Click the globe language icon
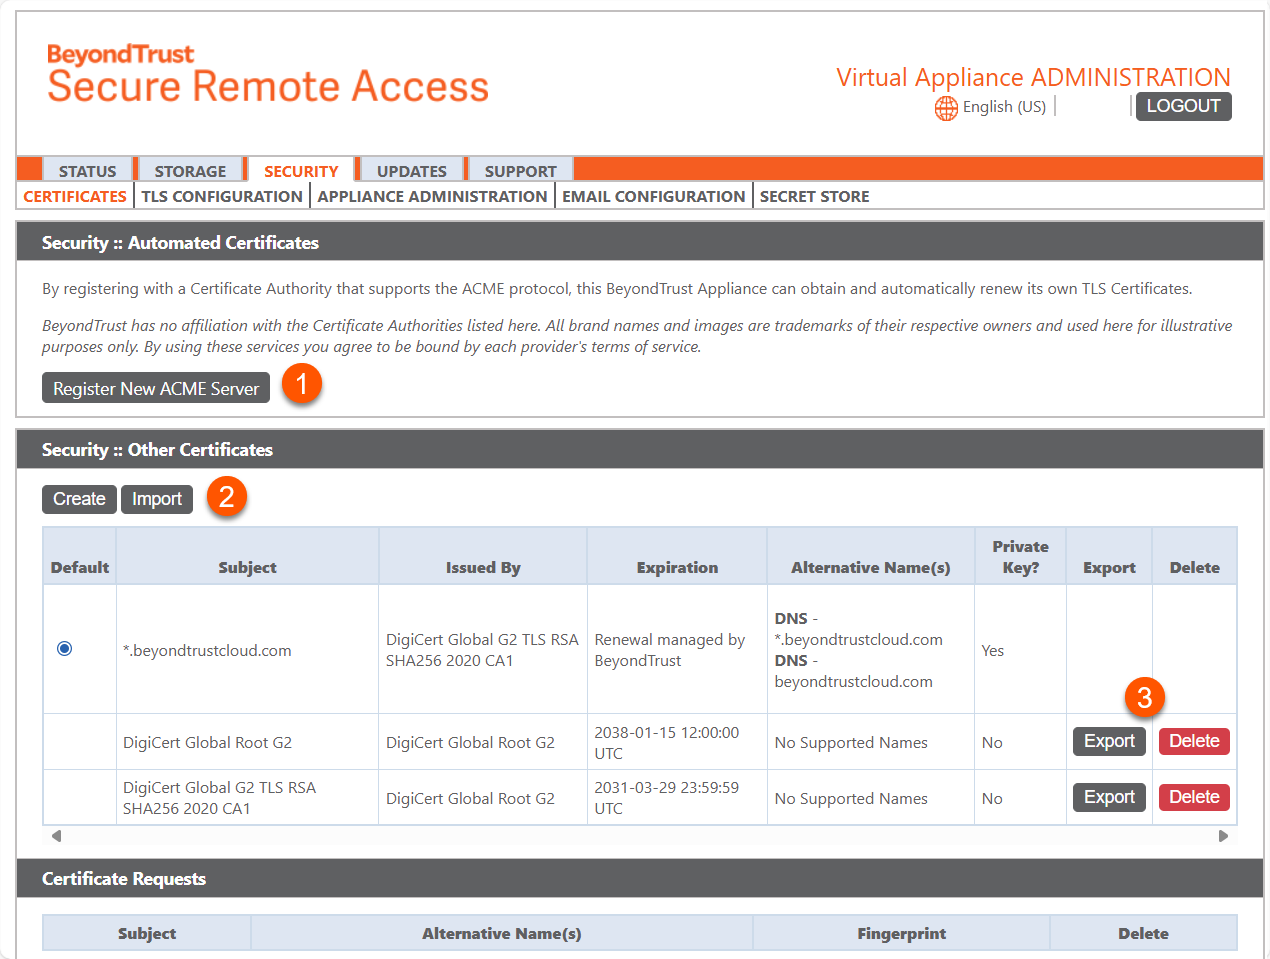The width and height of the screenshot is (1270, 959). [x=946, y=108]
